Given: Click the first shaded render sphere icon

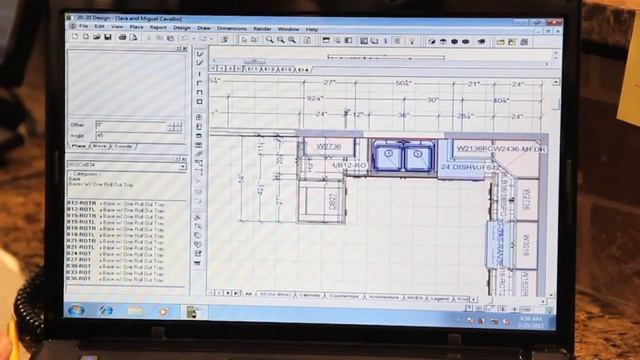Looking at the screenshot, I should (x=432, y=41).
